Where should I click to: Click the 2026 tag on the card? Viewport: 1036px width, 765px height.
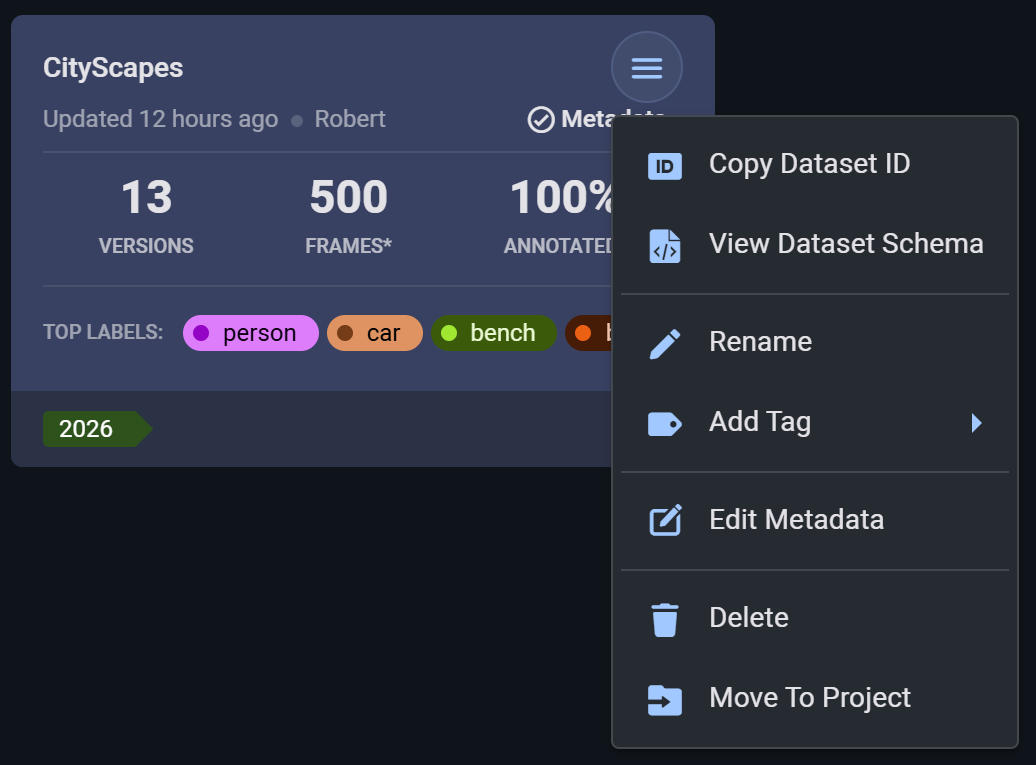click(x=96, y=429)
